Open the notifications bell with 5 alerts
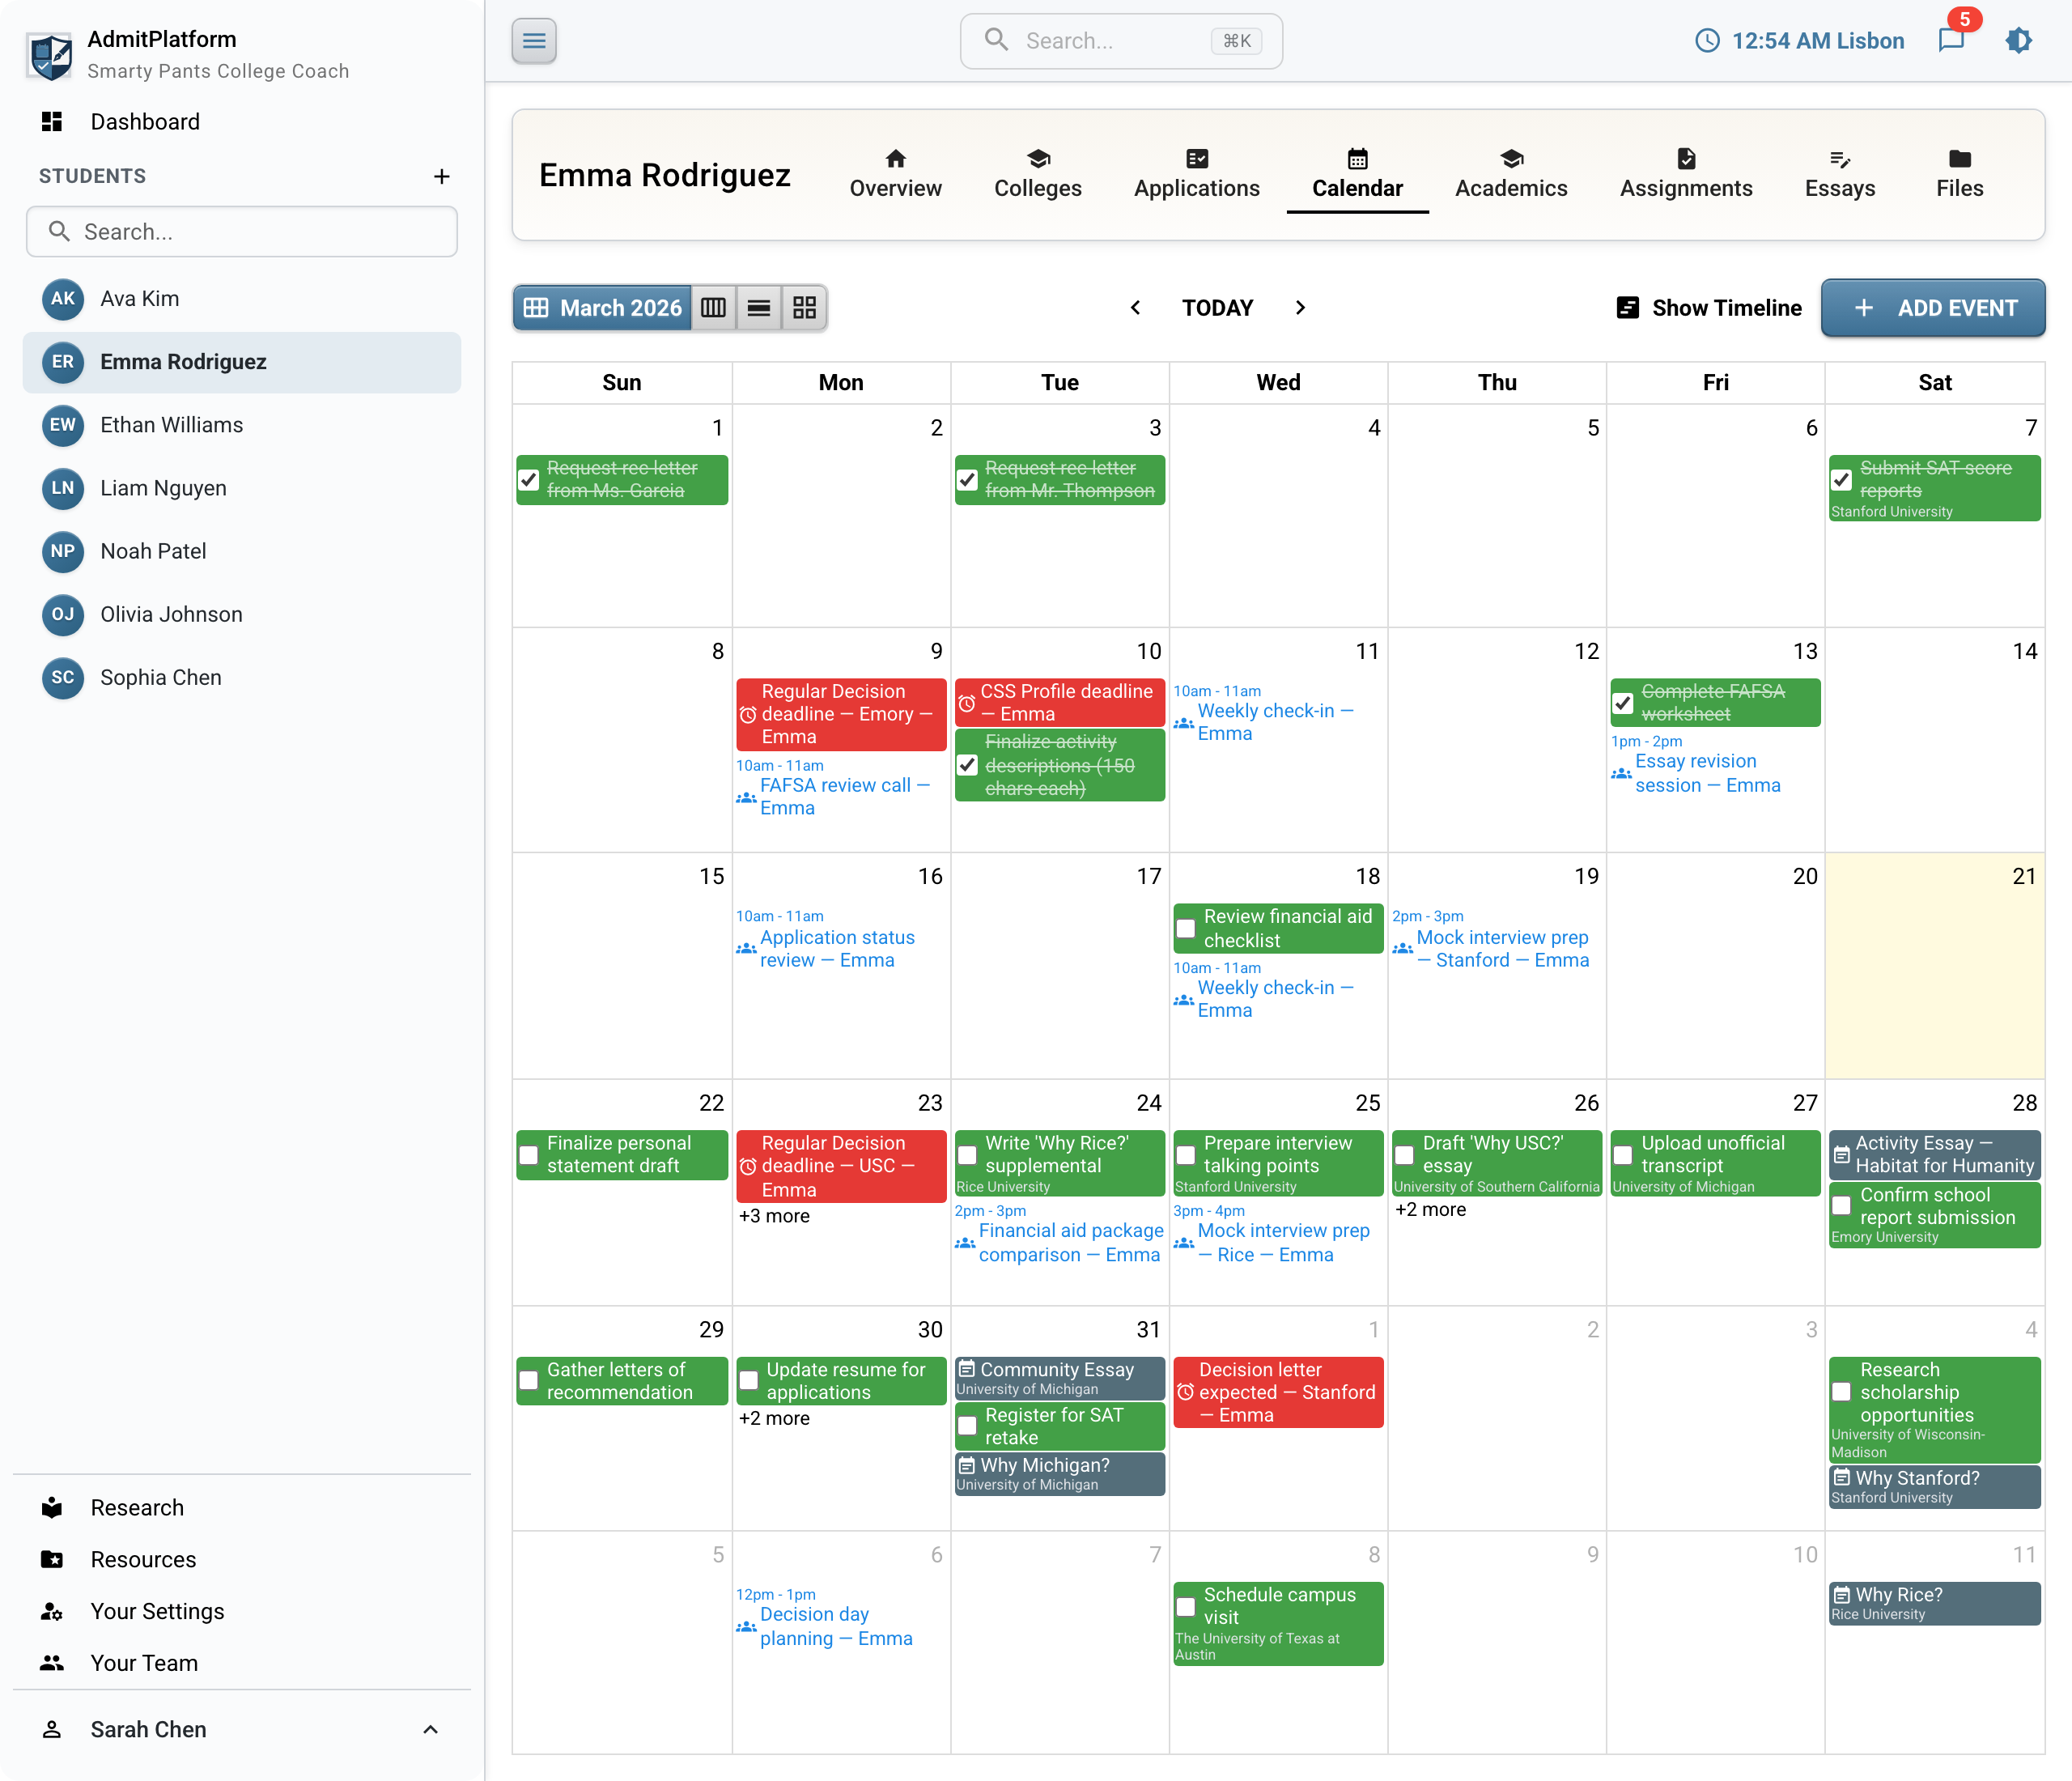 [x=1951, y=40]
